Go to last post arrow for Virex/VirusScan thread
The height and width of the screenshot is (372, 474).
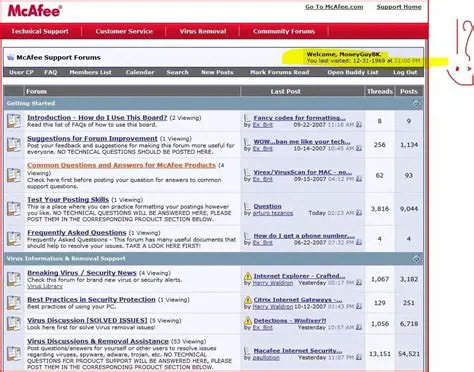tap(359, 179)
